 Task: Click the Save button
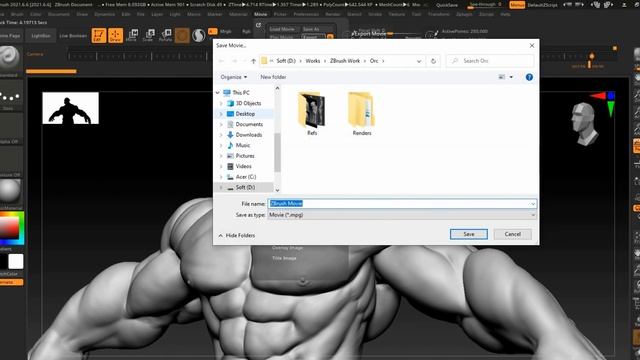pyautogui.click(x=469, y=234)
